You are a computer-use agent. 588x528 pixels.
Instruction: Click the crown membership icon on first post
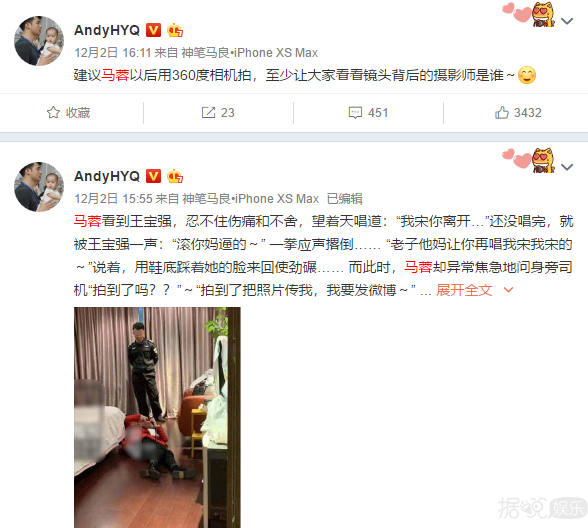[x=175, y=30]
